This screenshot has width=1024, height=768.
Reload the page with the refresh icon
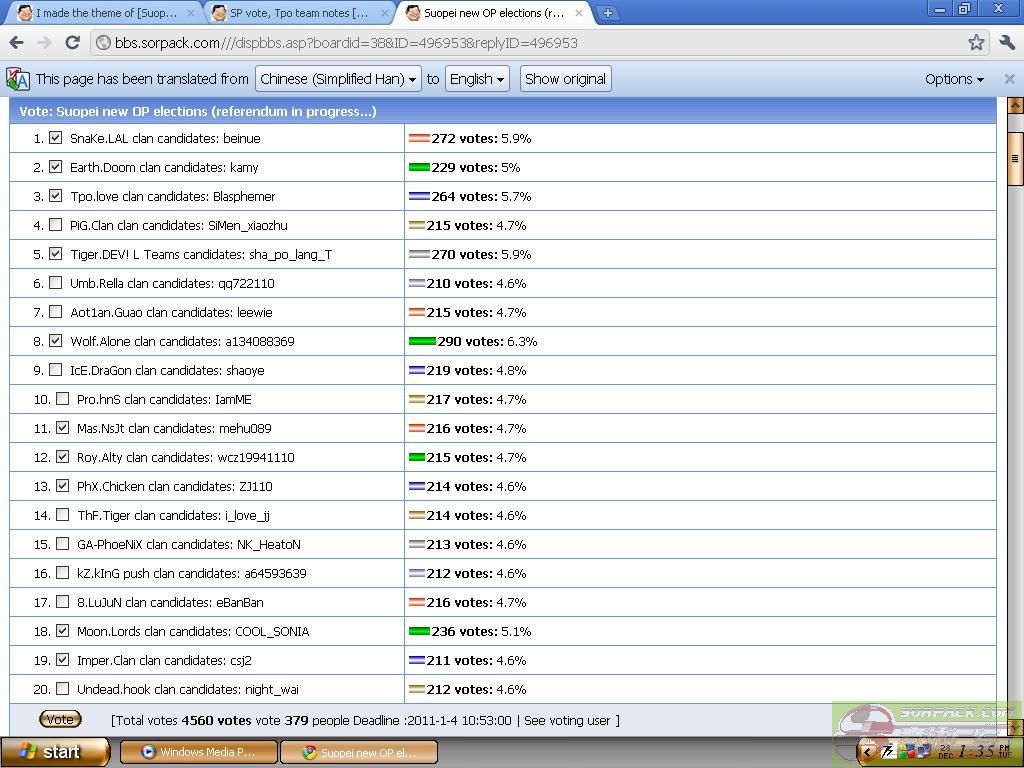pyautogui.click(x=72, y=43)
